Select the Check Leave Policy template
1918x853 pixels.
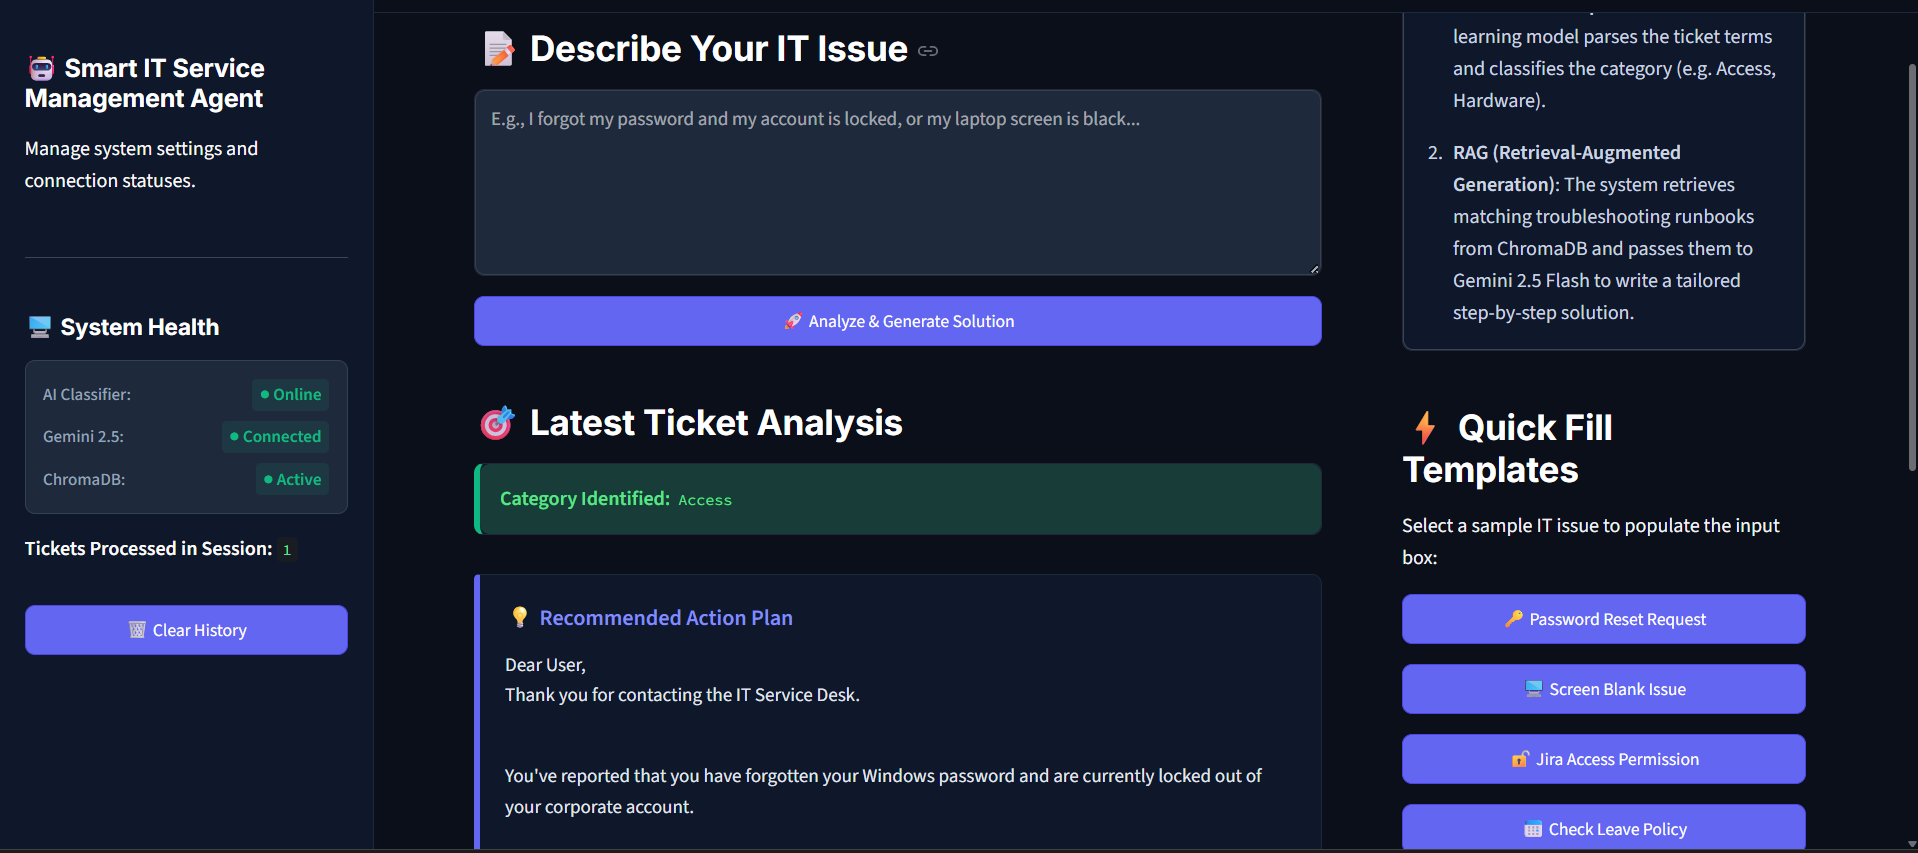point(1604,828)
